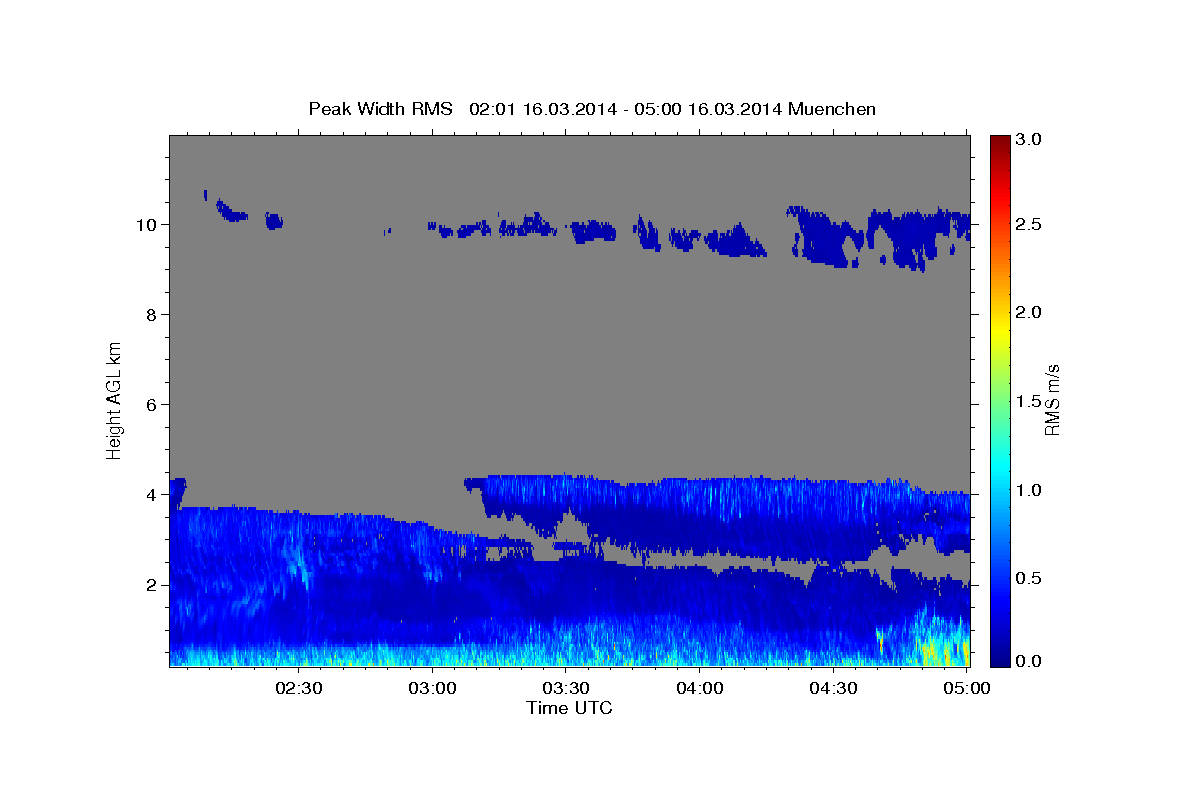Click the colorbar value '0.0'
This screenshot has height=800, width=1200.
click(x=1030, y=661)
